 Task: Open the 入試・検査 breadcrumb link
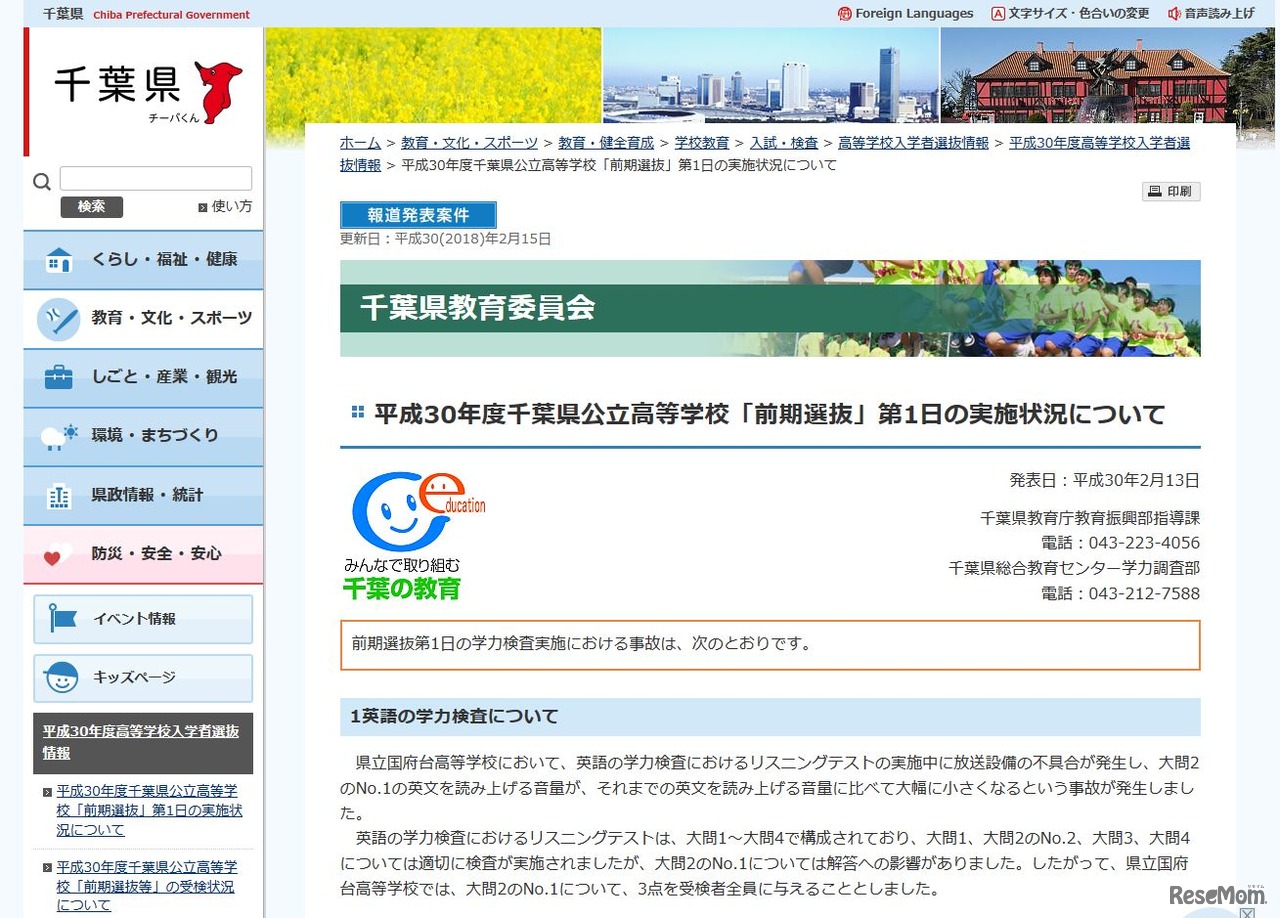(785, 142)
